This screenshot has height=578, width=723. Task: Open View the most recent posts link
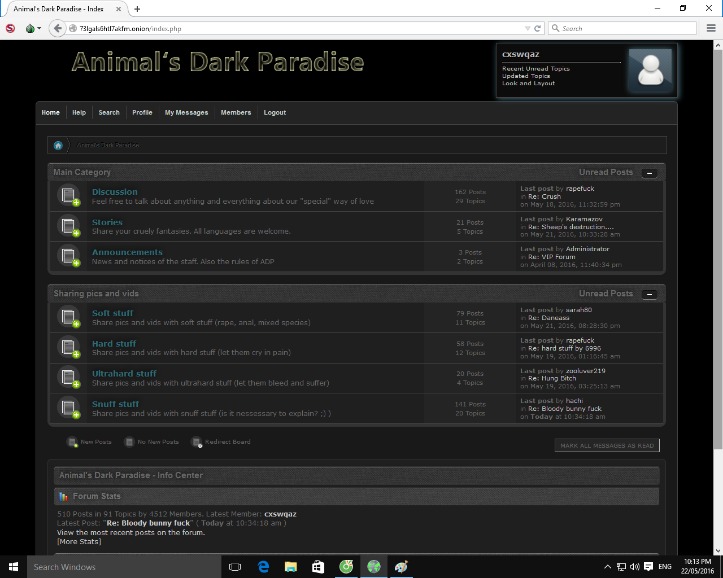click(130, 532)
